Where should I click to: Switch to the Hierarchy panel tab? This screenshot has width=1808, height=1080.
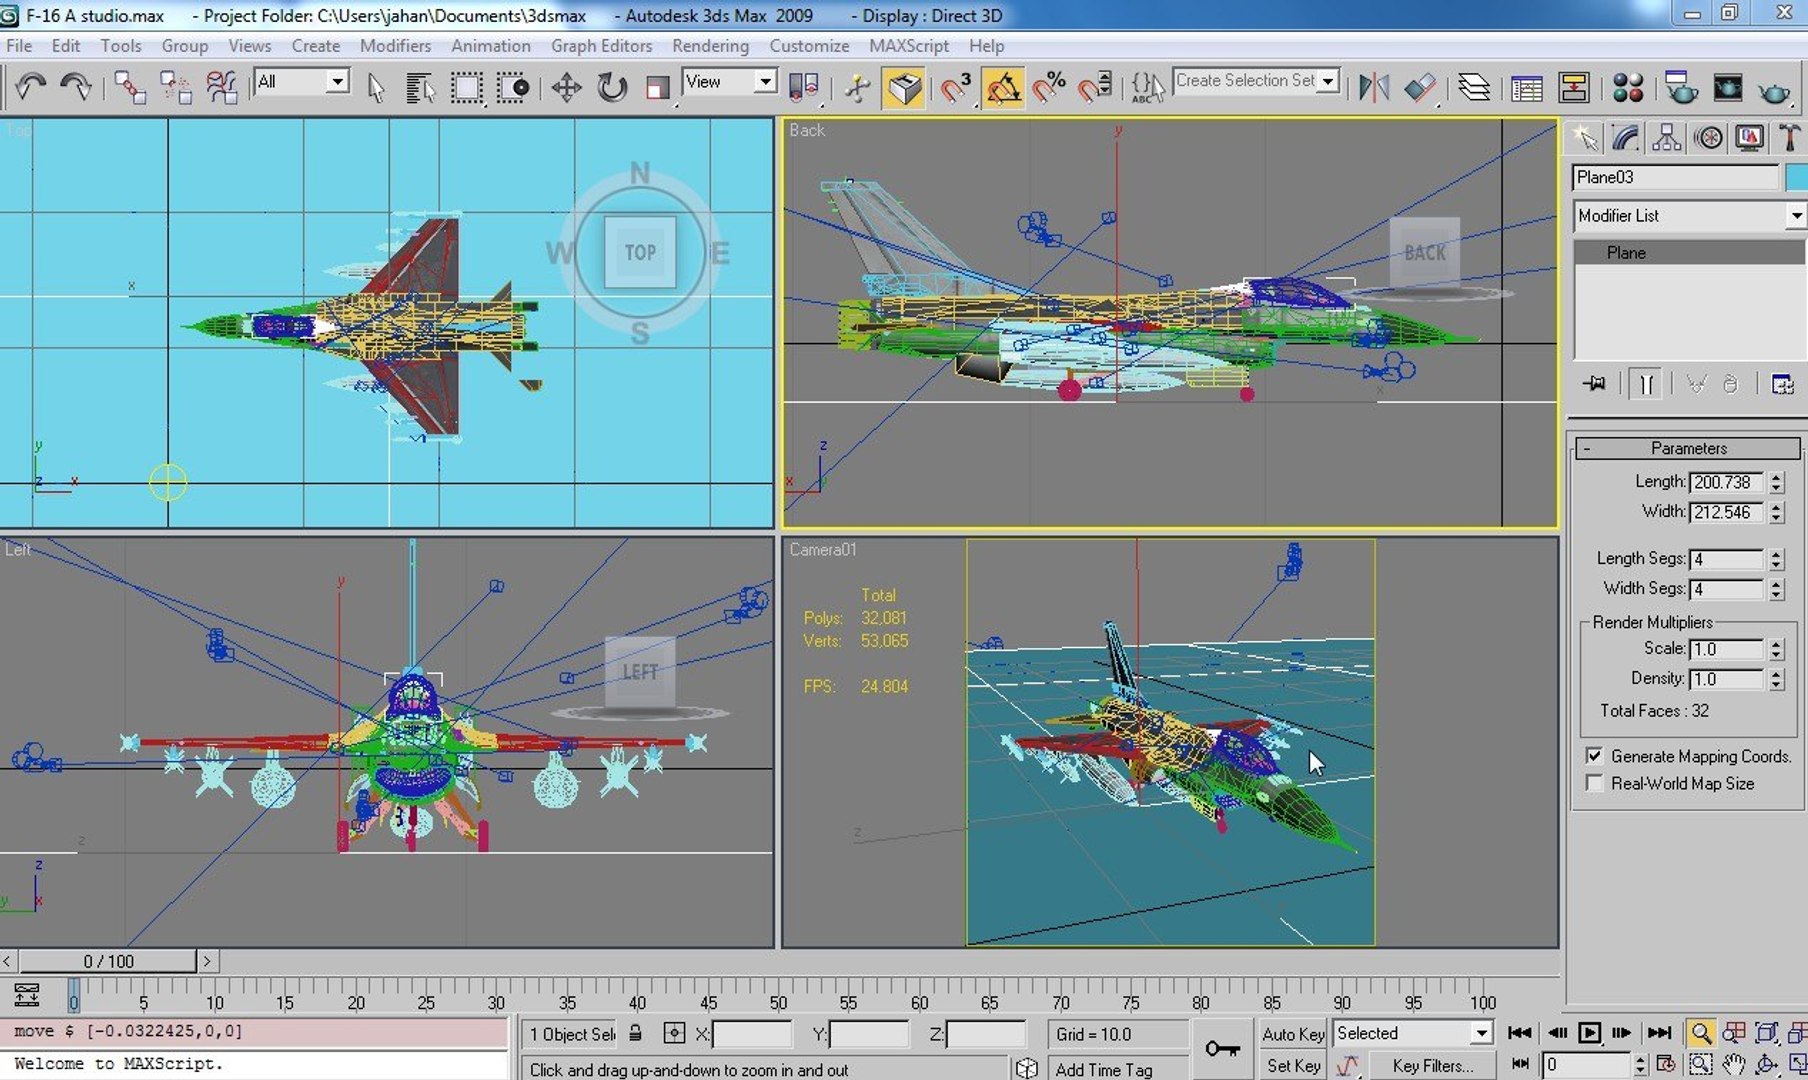(1666, 138)
